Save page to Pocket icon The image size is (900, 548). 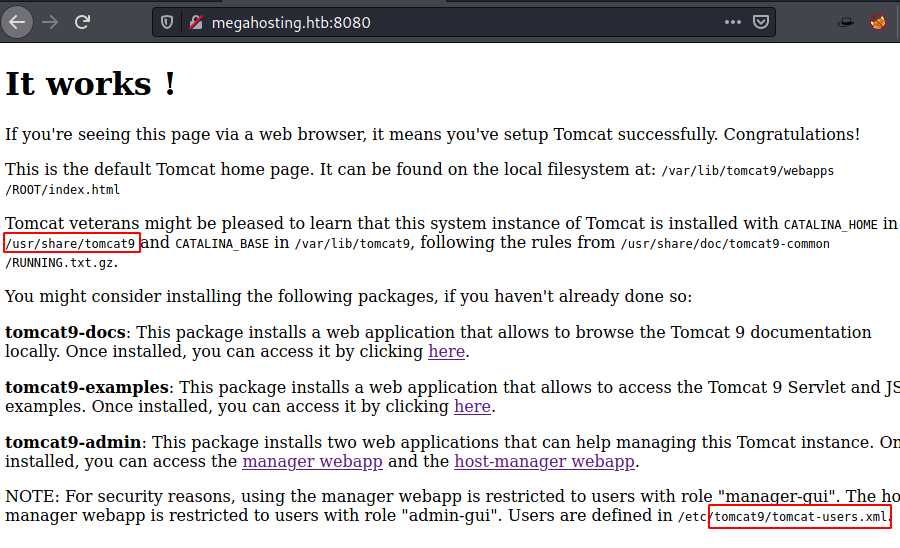761,22
